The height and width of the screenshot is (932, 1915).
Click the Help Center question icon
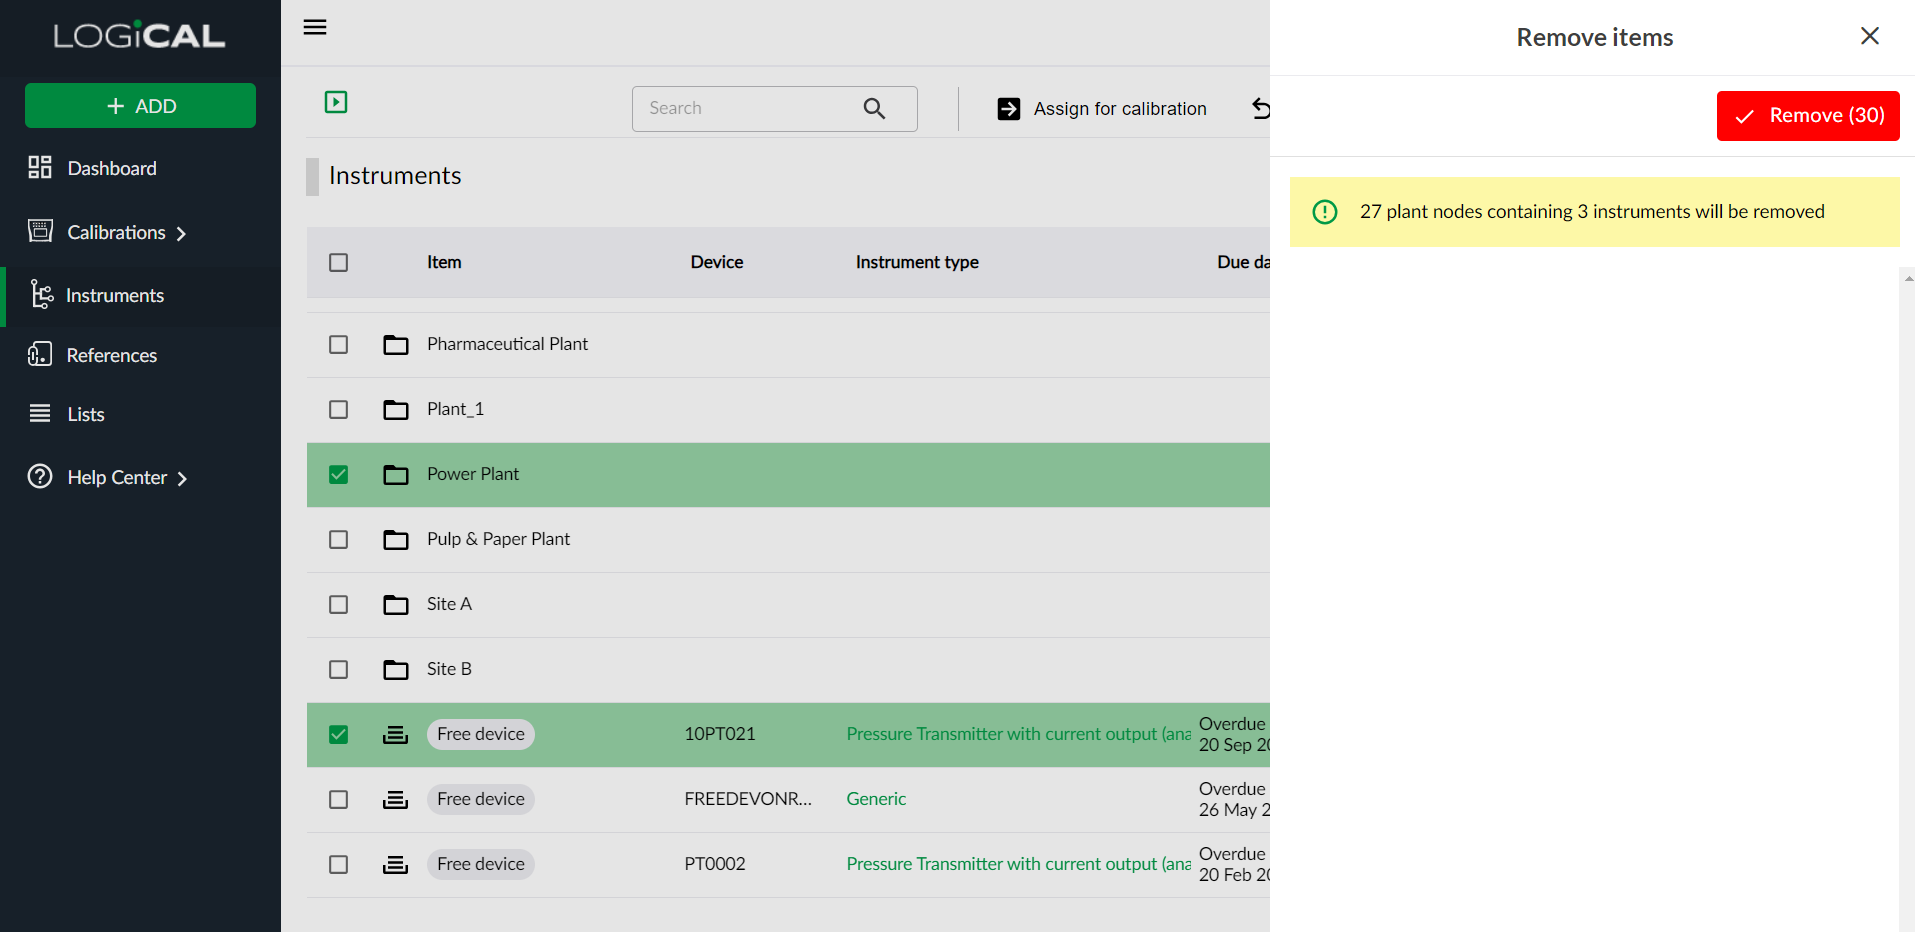[40, 476]
